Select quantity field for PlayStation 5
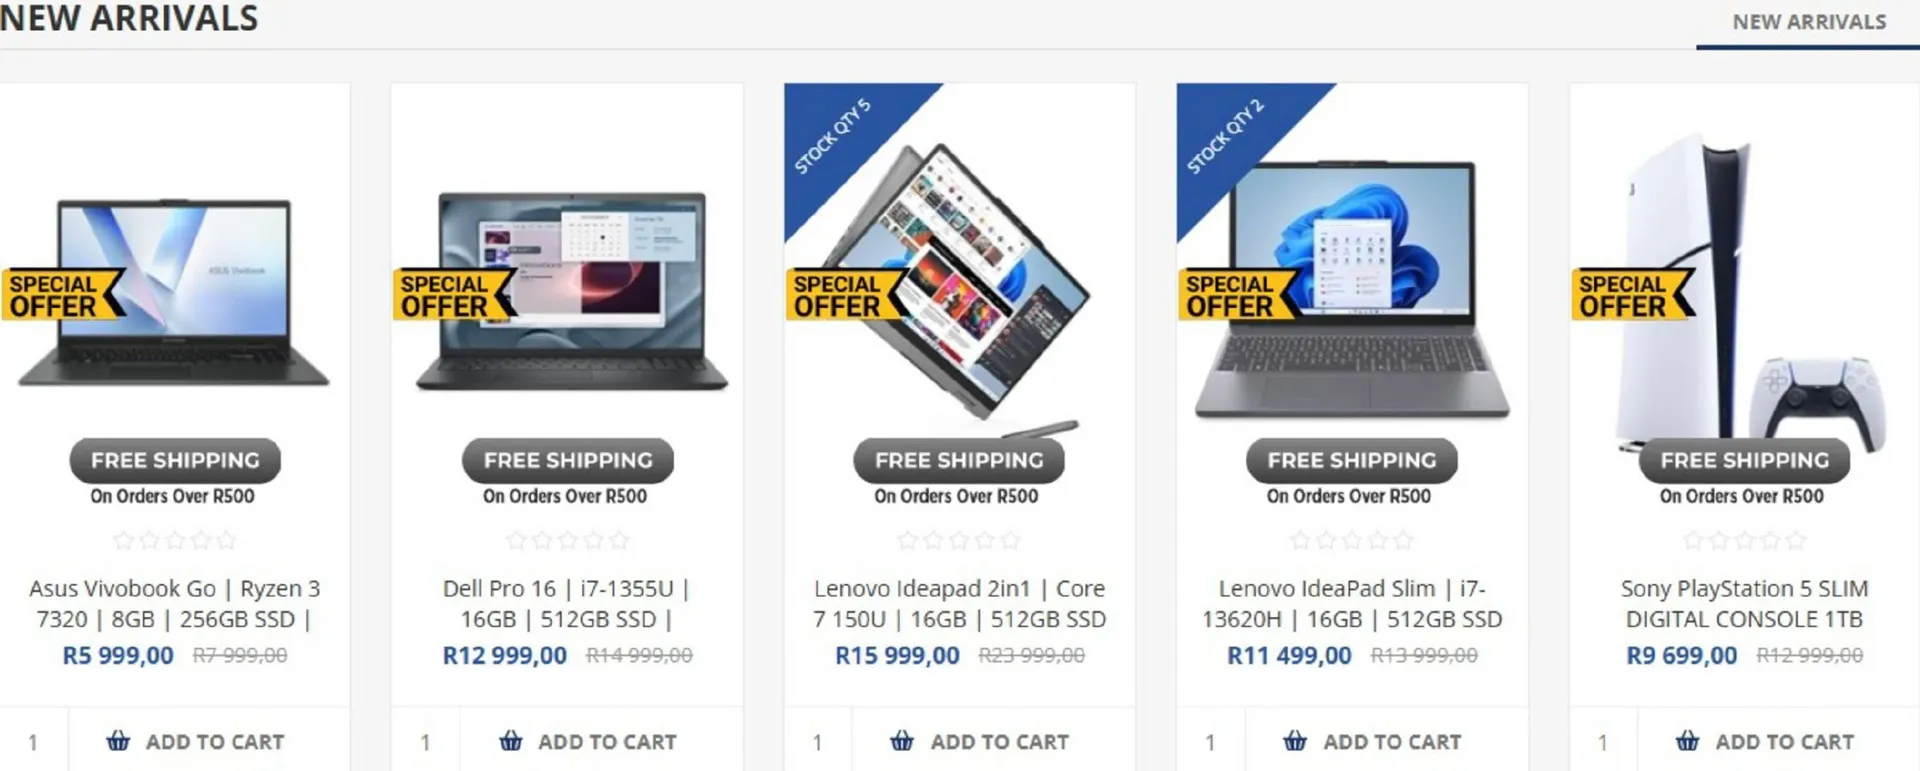Image resolution: width=1920 pixels, height=771 pixels. pyautogui.click(x=1603, y=741)
